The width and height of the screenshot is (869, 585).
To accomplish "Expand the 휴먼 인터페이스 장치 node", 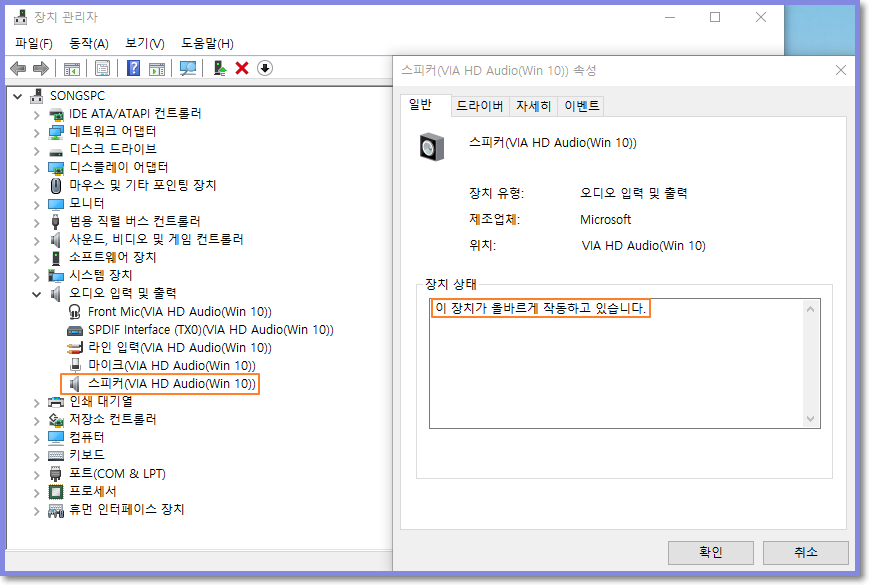I will point(37,511).
